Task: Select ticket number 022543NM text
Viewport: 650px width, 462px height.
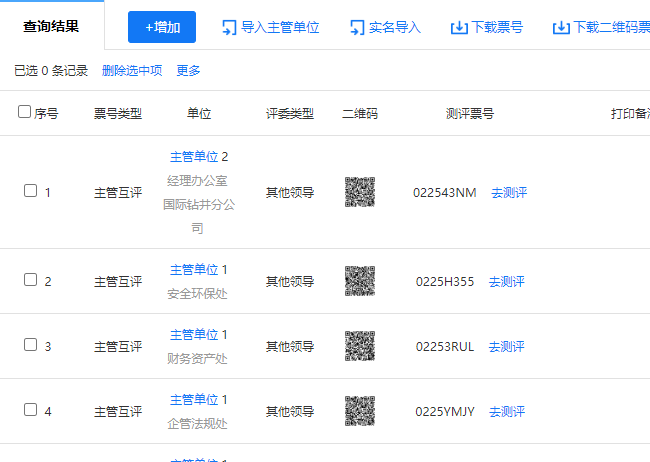Action: click(445, 192)
